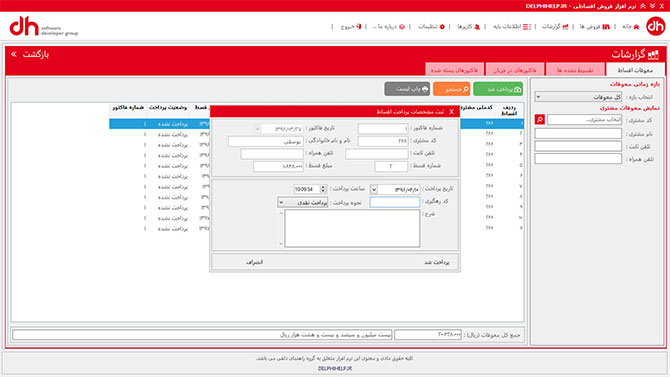Click the description text area scrollbar
The image size is (670, 377).
tap(281, 228)
